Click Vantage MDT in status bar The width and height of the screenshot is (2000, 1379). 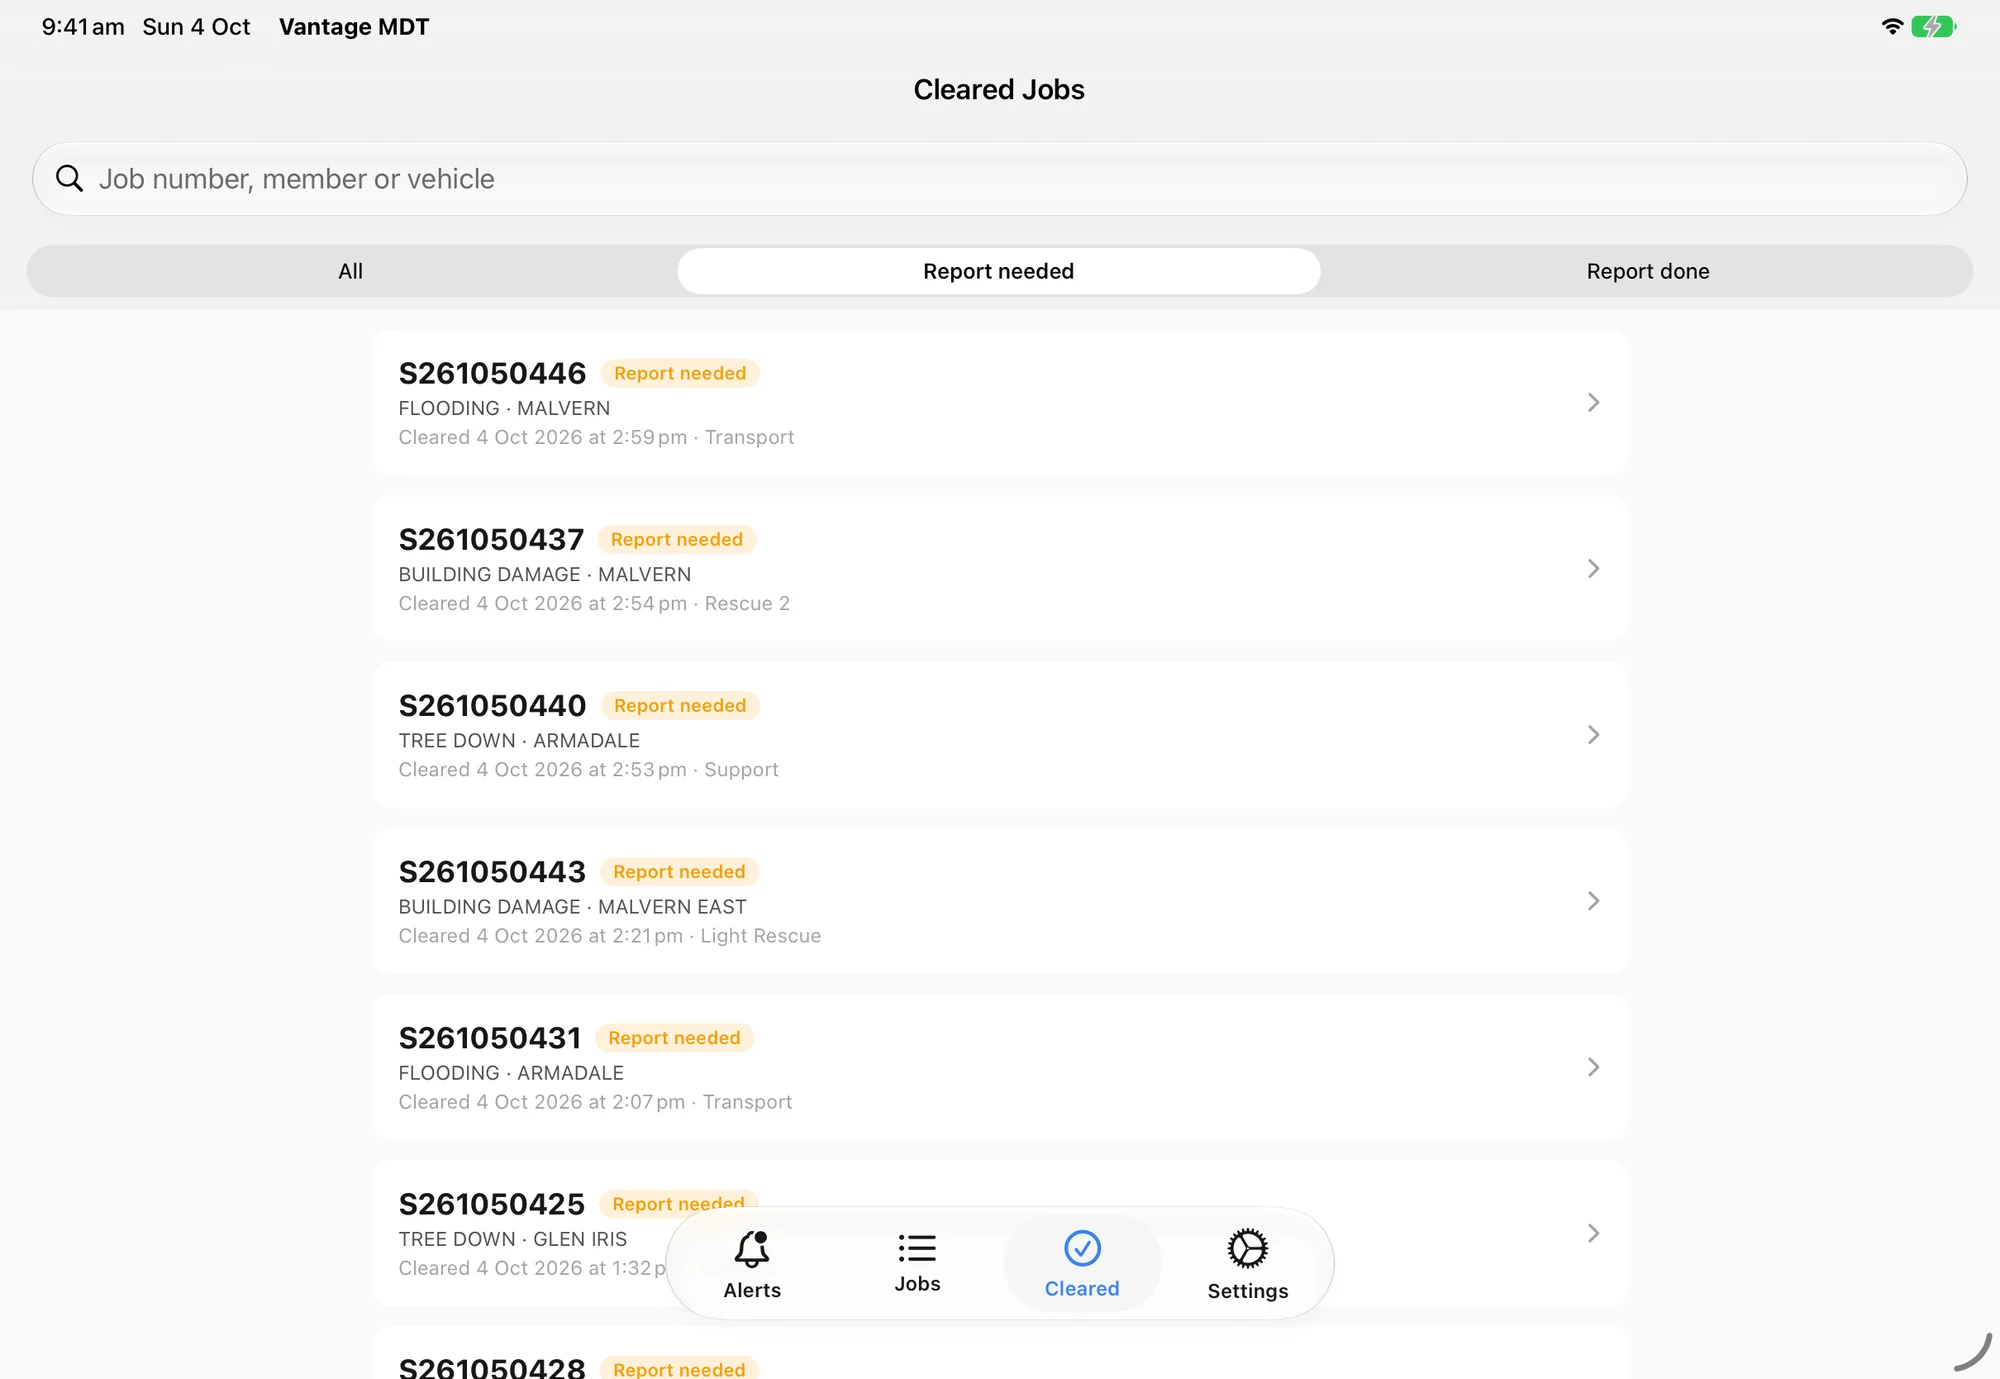coord(354,27)
